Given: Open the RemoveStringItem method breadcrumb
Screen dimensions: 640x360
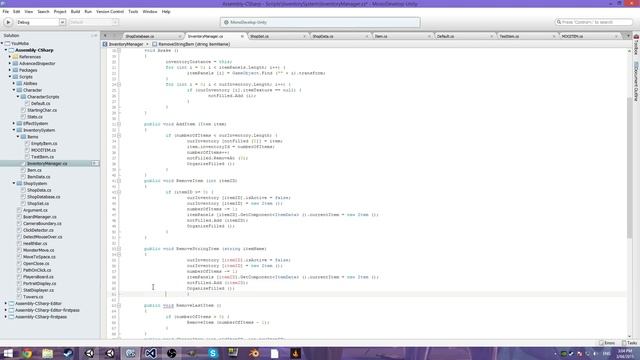Looking at the screenshot, I should 191,44.
